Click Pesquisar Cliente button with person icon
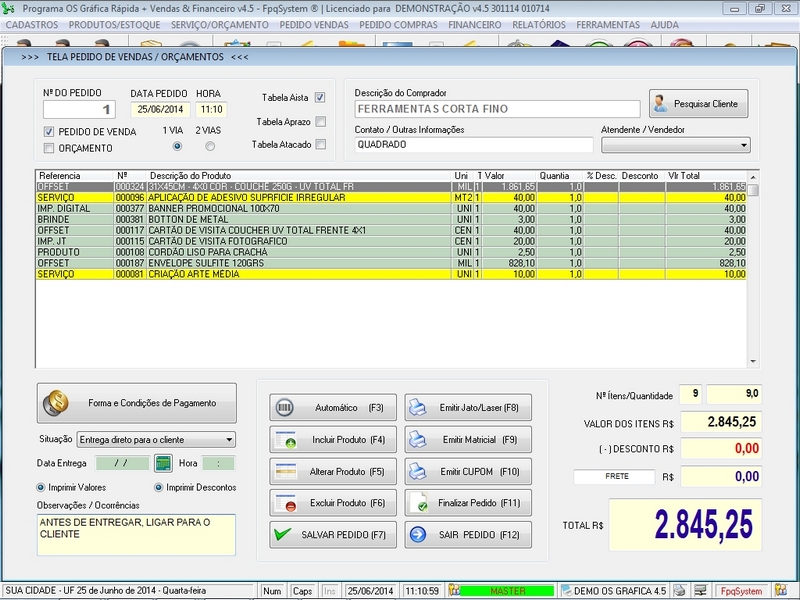 point(698,103)
